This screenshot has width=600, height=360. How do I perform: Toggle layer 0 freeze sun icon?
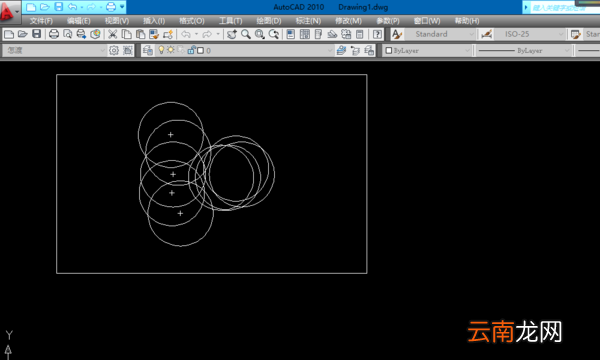coord(171,50)
